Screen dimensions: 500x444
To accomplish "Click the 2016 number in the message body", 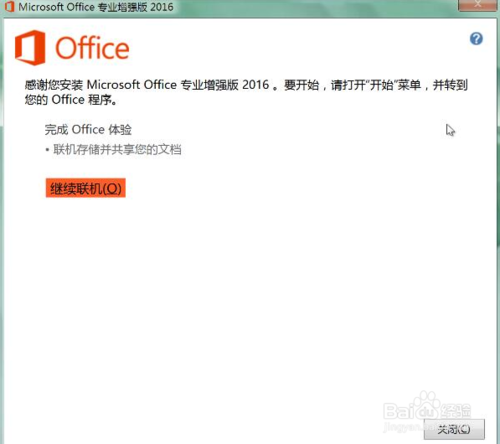I will 255,85.
